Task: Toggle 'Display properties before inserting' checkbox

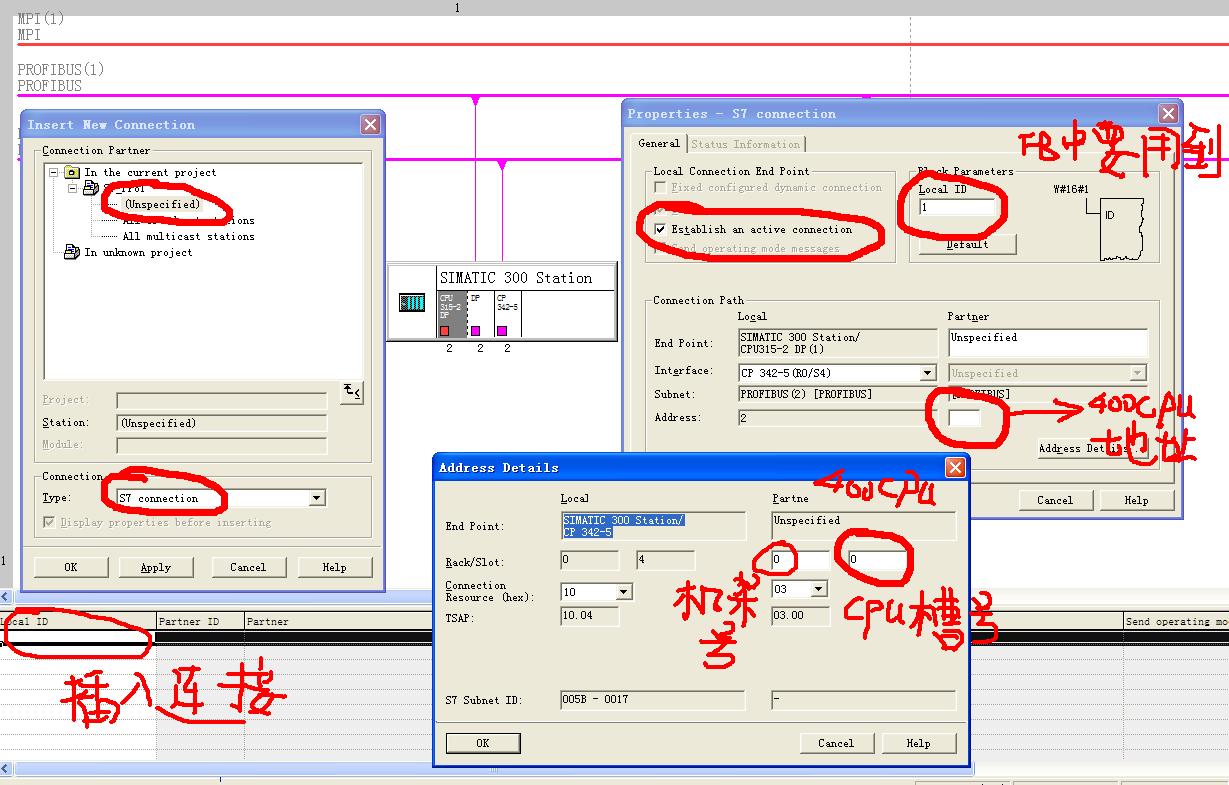Action: coord(49,522)
